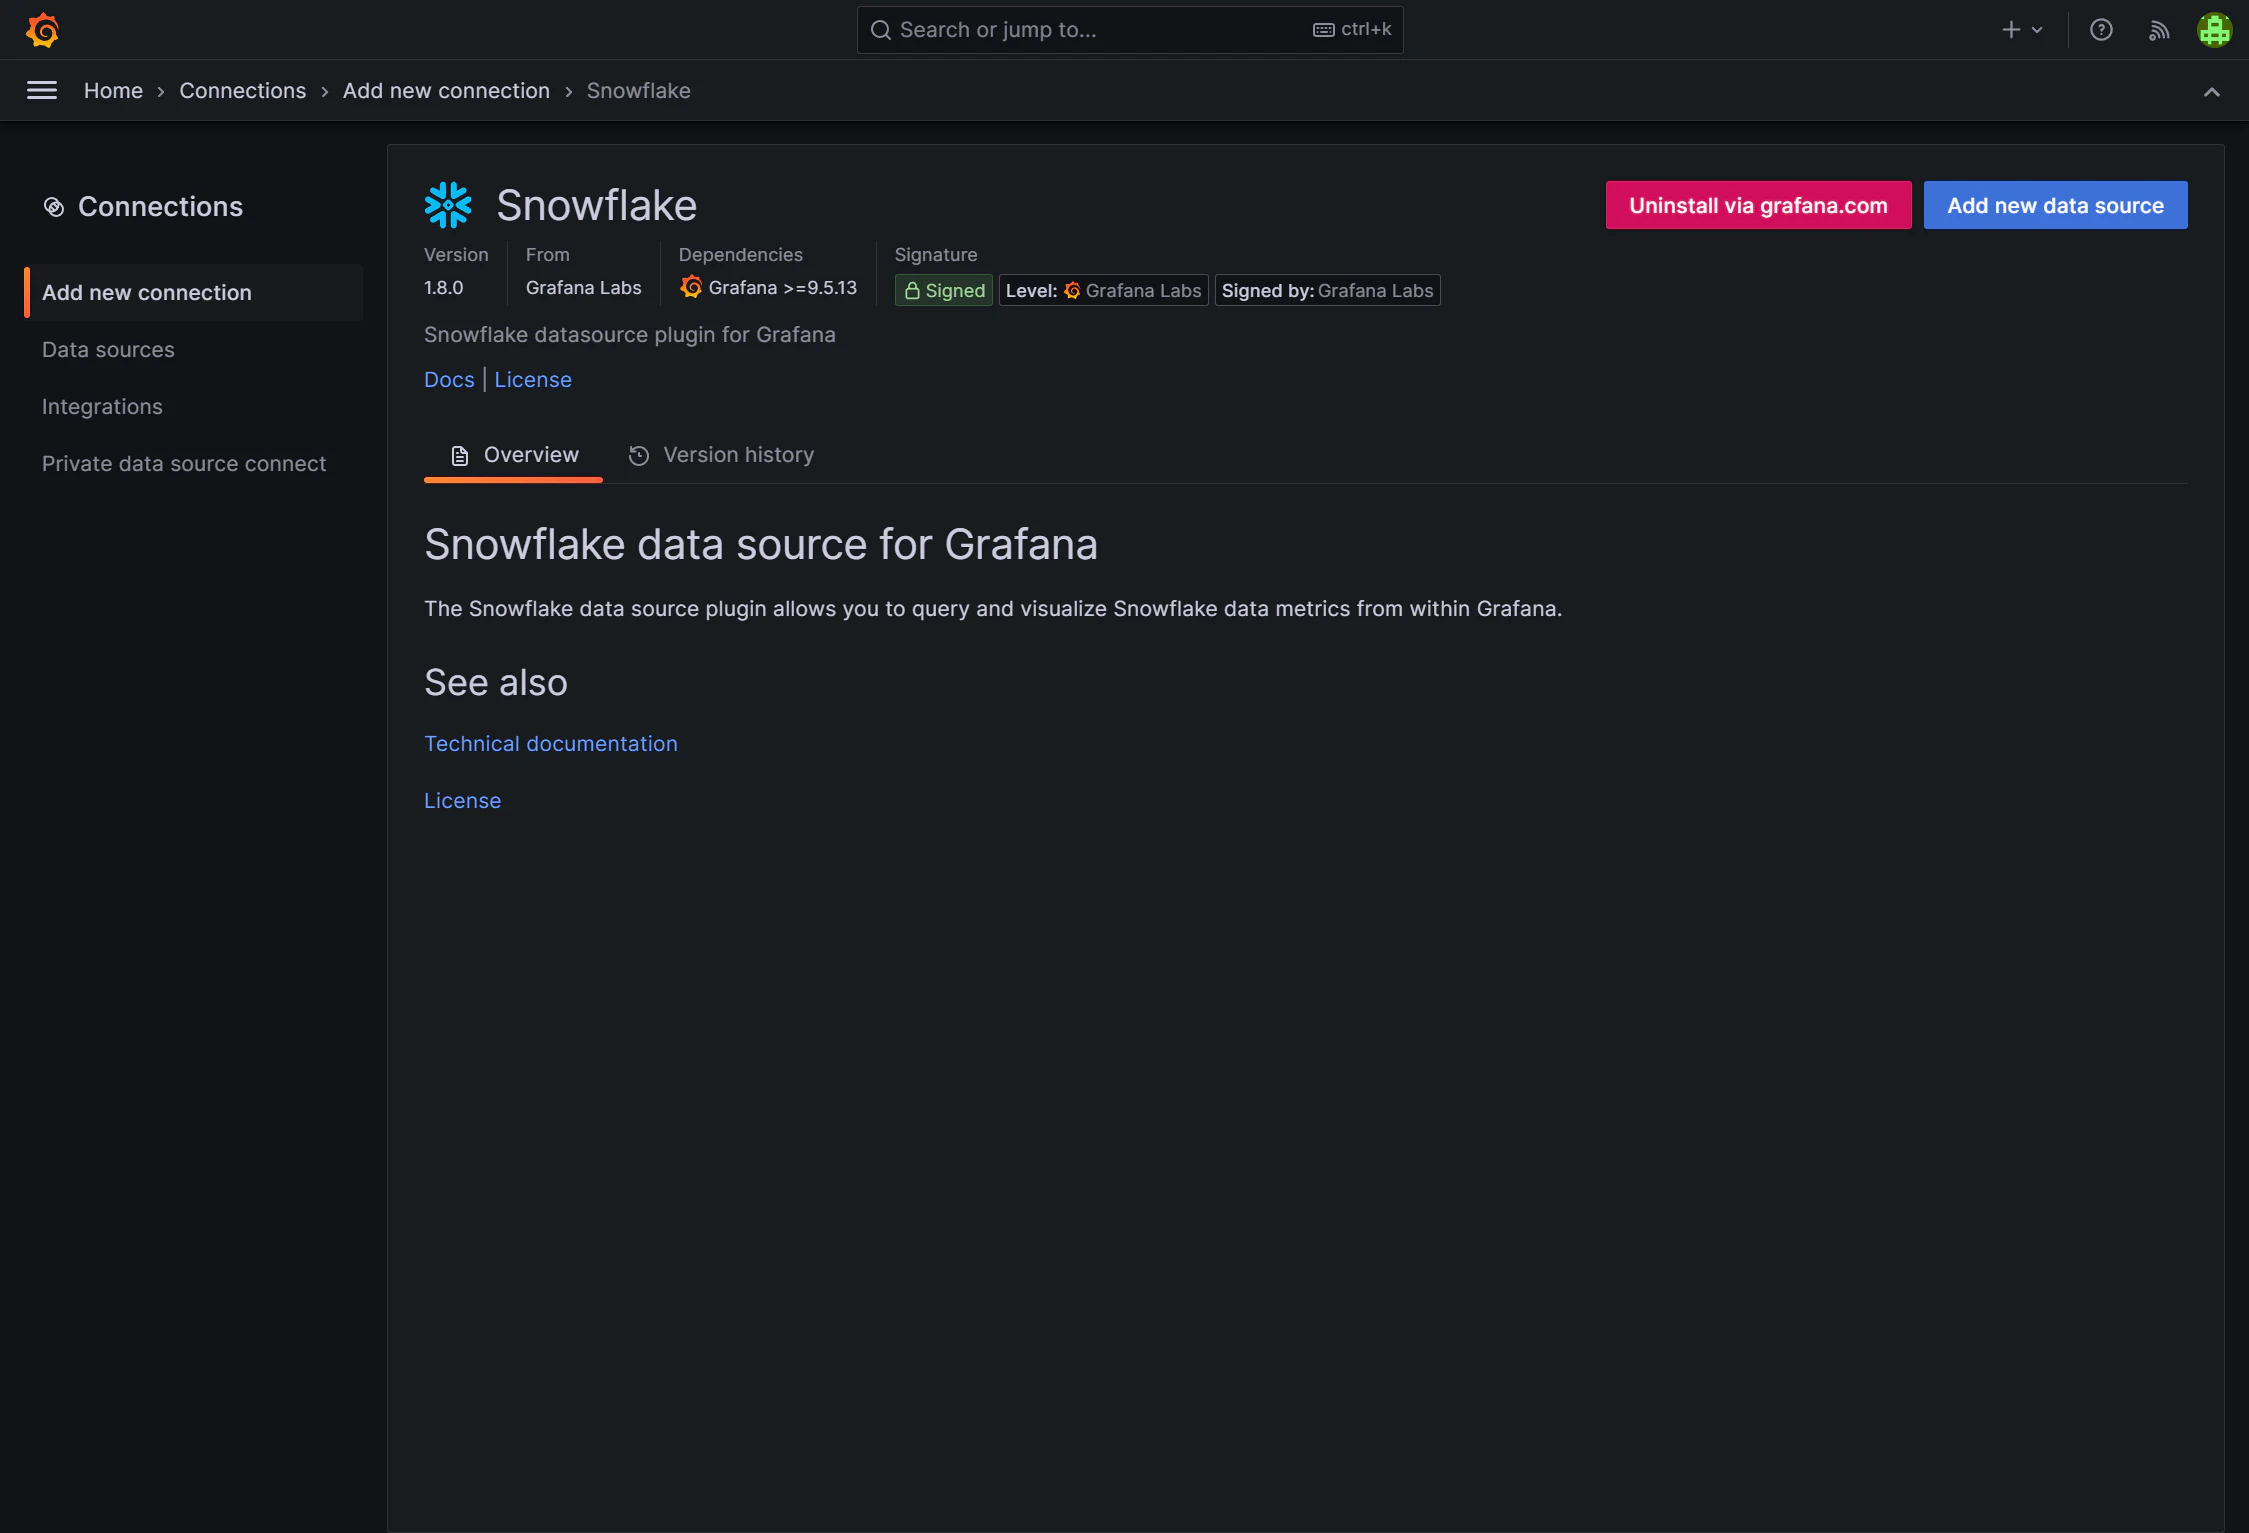Click the Signed signature badge

[x=943, y=291]
